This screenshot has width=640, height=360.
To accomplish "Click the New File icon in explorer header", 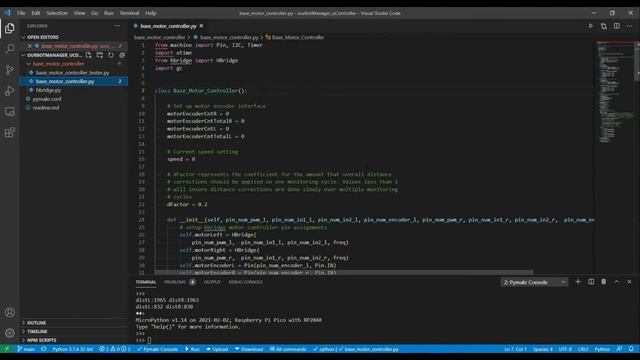I will click(89, 55).
